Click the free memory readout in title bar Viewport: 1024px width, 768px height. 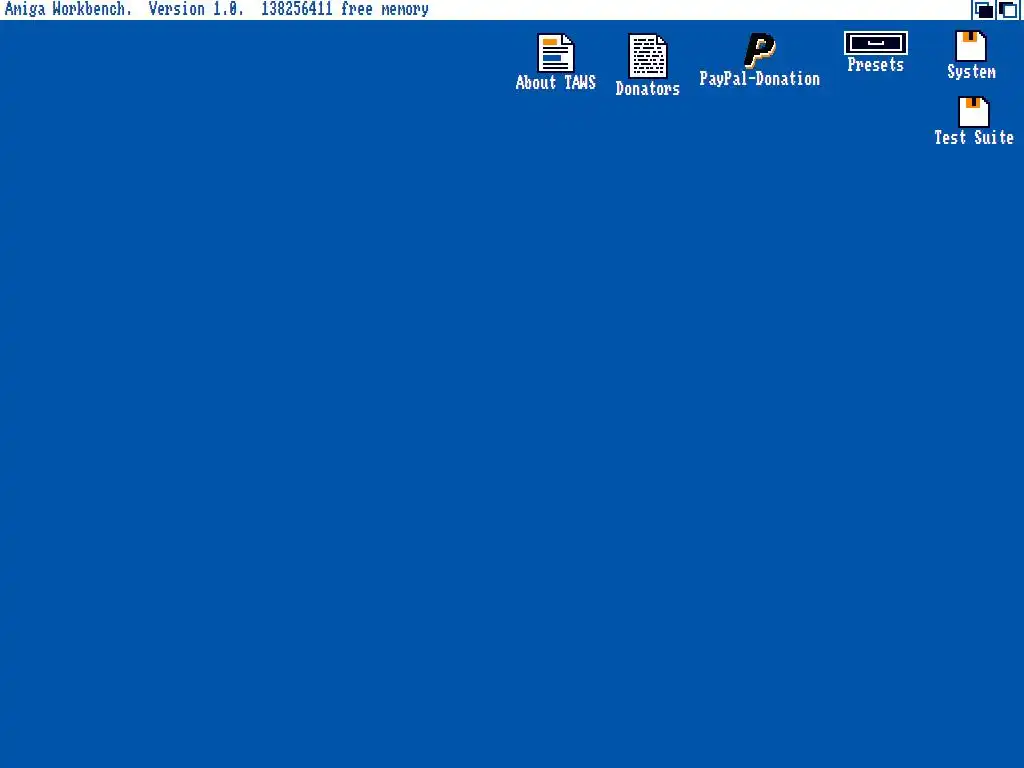point(345,9)
